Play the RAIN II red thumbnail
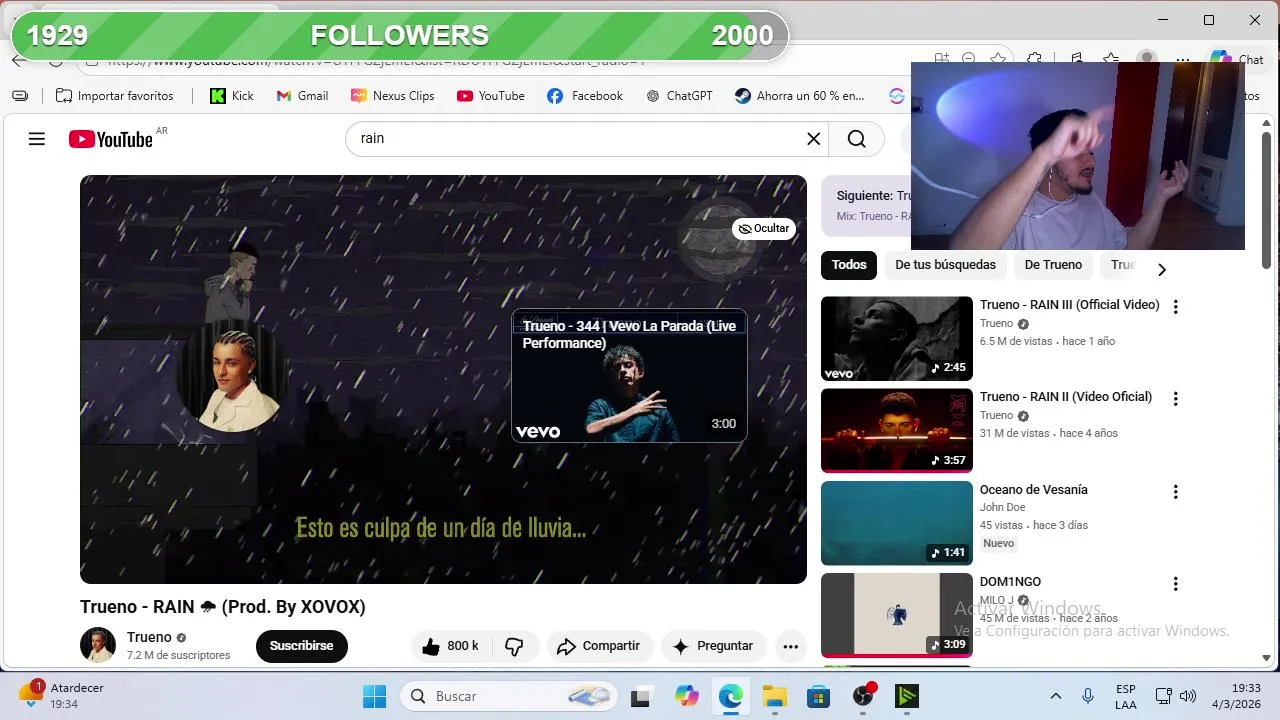 click(897, 431)
